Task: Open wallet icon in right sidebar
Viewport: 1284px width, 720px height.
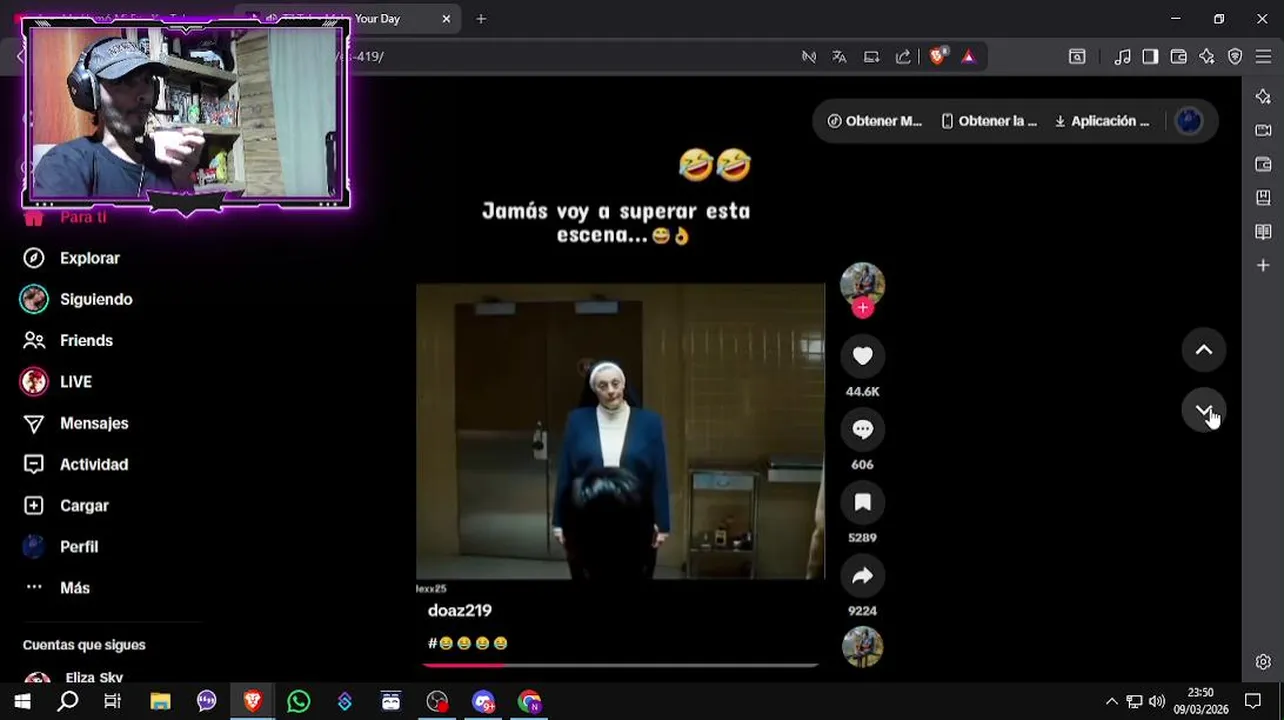Action: pyautogui.click(x=1263, y=164)
